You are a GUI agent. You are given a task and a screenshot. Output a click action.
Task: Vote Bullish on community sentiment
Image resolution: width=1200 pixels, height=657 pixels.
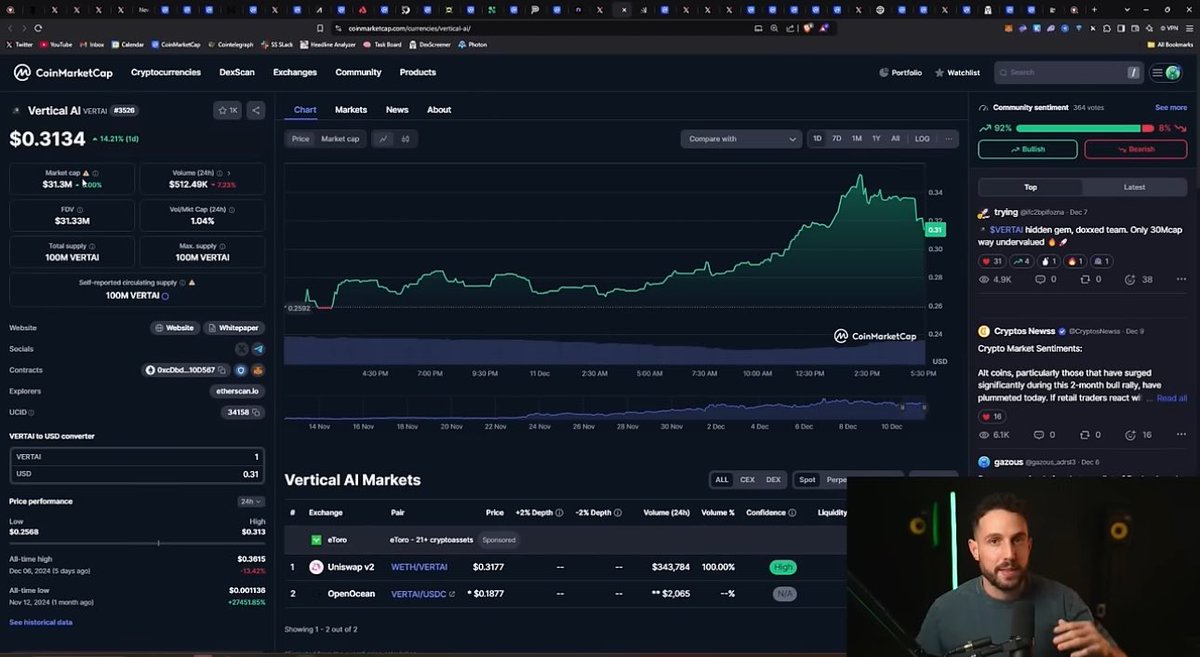[x=1028, y=149]
